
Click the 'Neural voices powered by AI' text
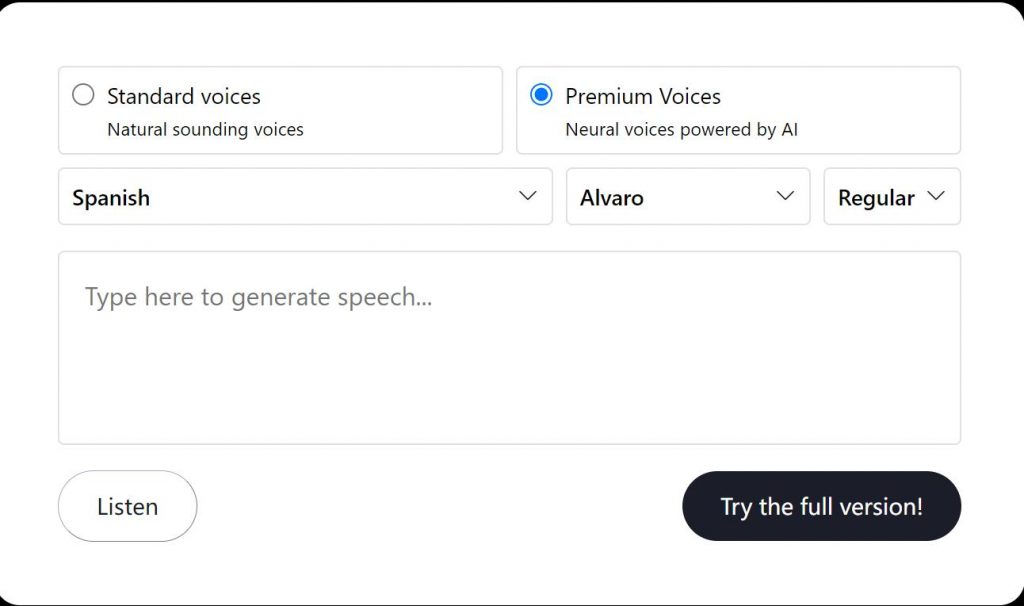(679, 129)
